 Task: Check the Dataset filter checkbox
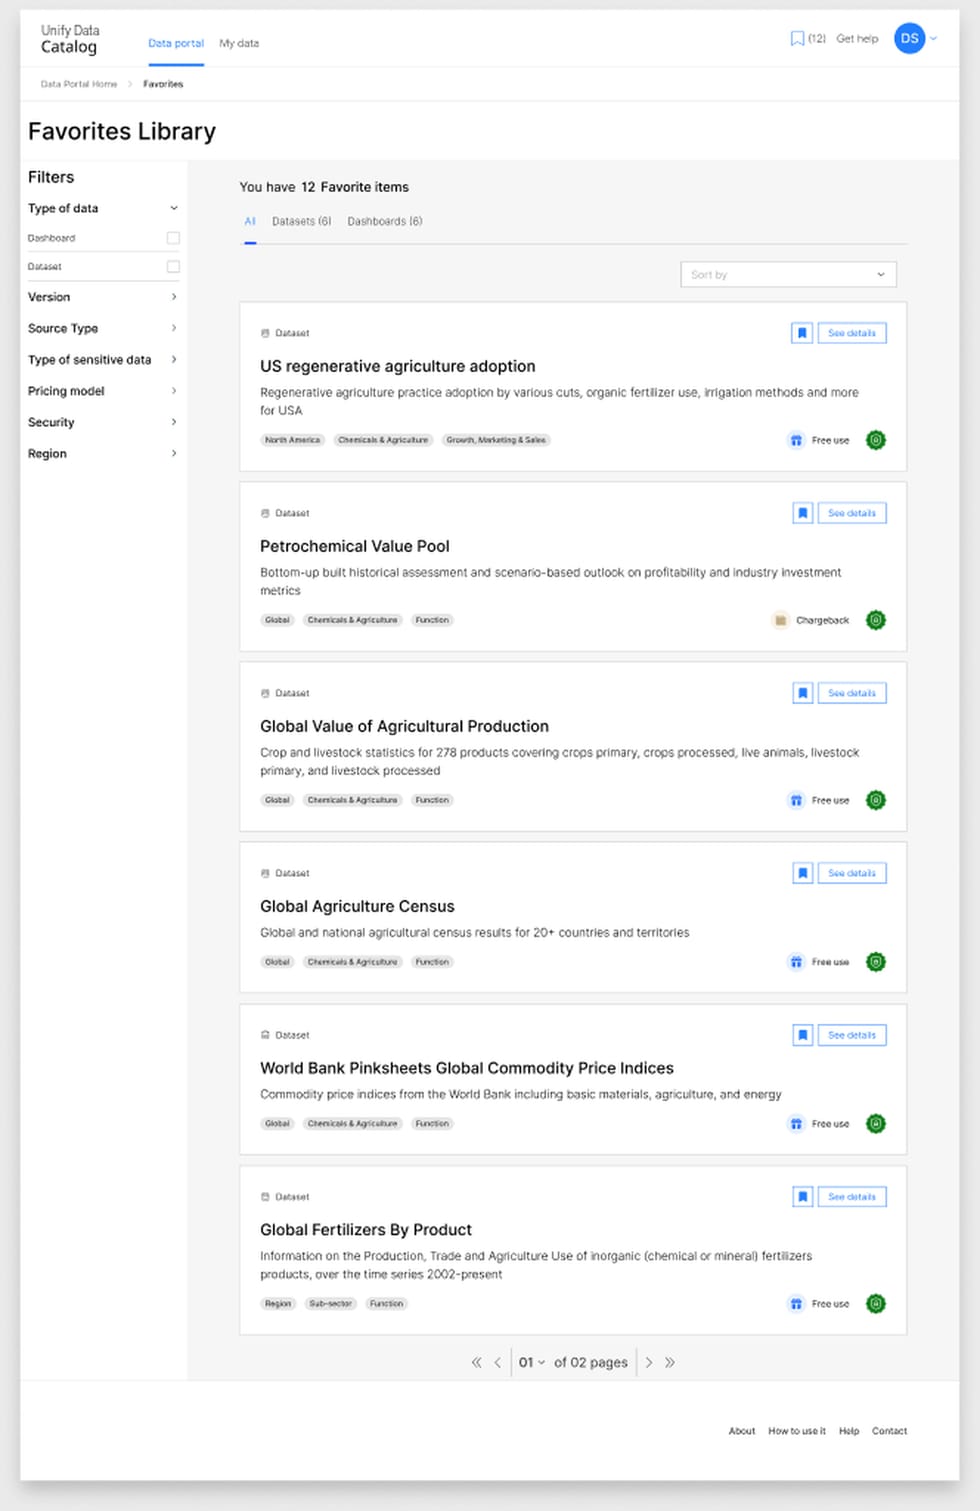click(173, 267)
